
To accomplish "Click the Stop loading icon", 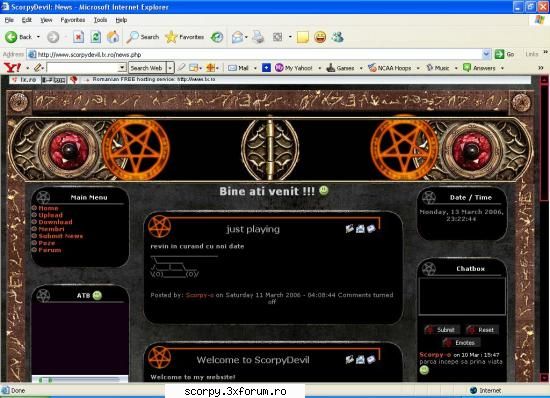I will [78, 37].
